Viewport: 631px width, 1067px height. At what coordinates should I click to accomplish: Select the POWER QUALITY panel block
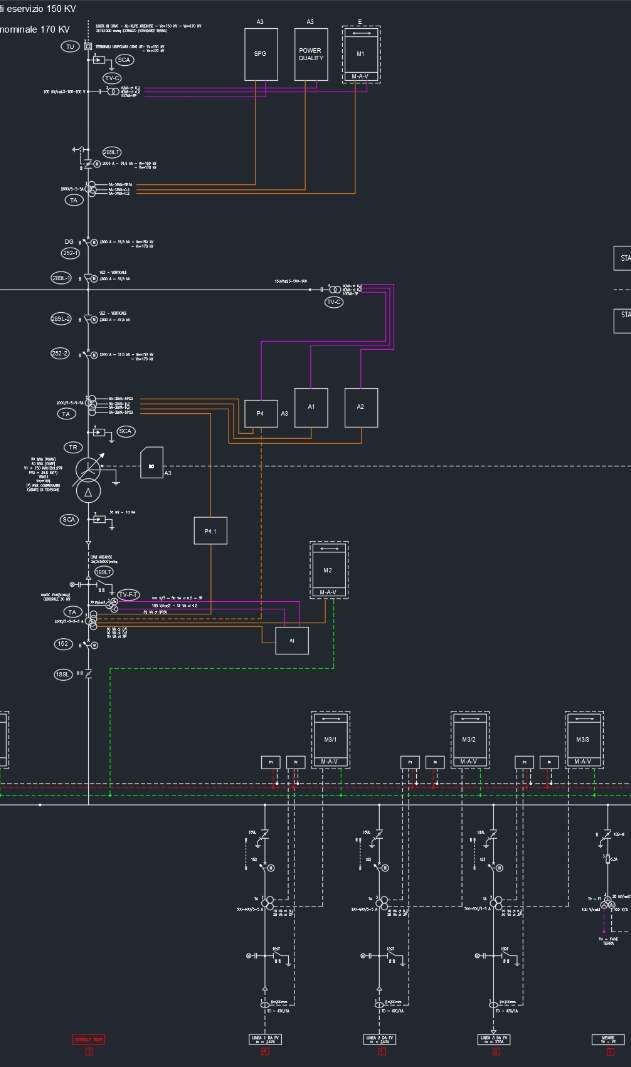pos(310,54)
